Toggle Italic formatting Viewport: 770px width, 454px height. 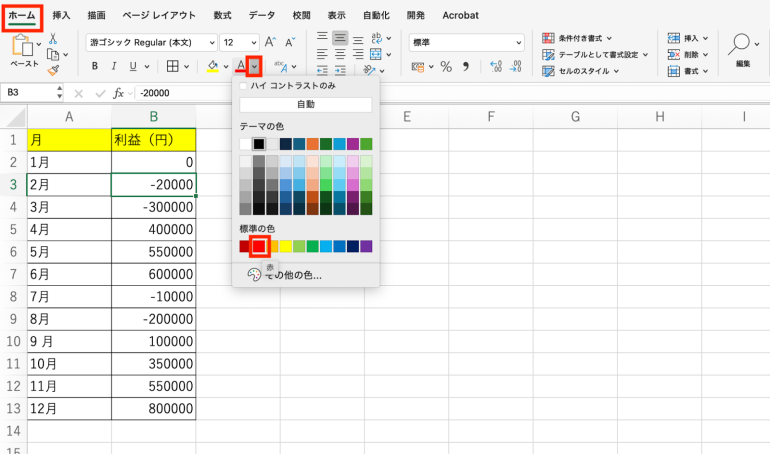click(x=113, y=66)
